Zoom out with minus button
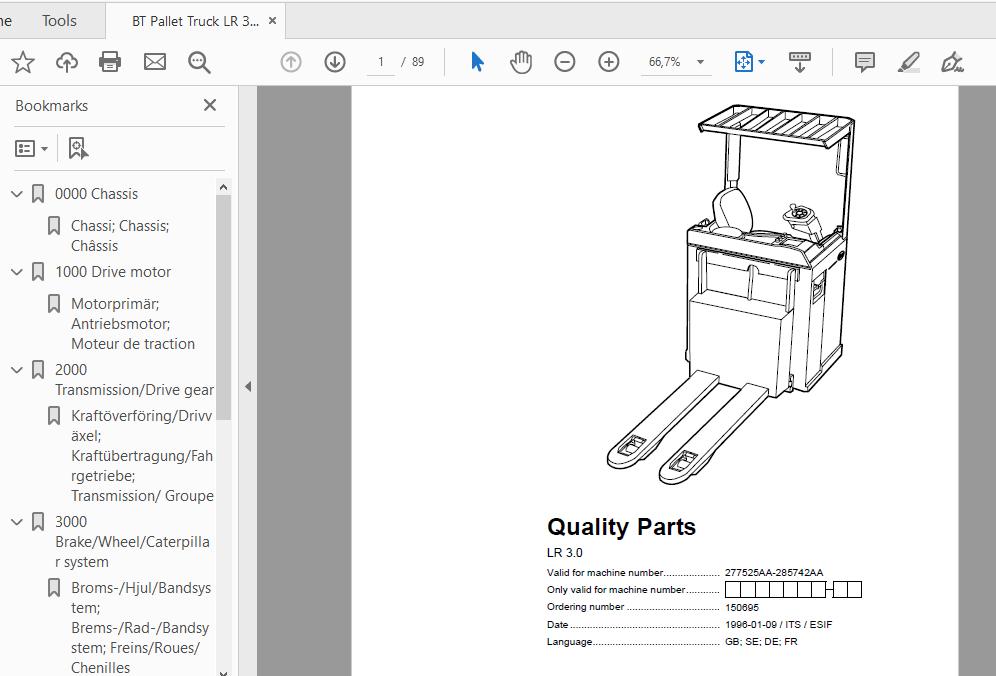 tap(564, 62)
